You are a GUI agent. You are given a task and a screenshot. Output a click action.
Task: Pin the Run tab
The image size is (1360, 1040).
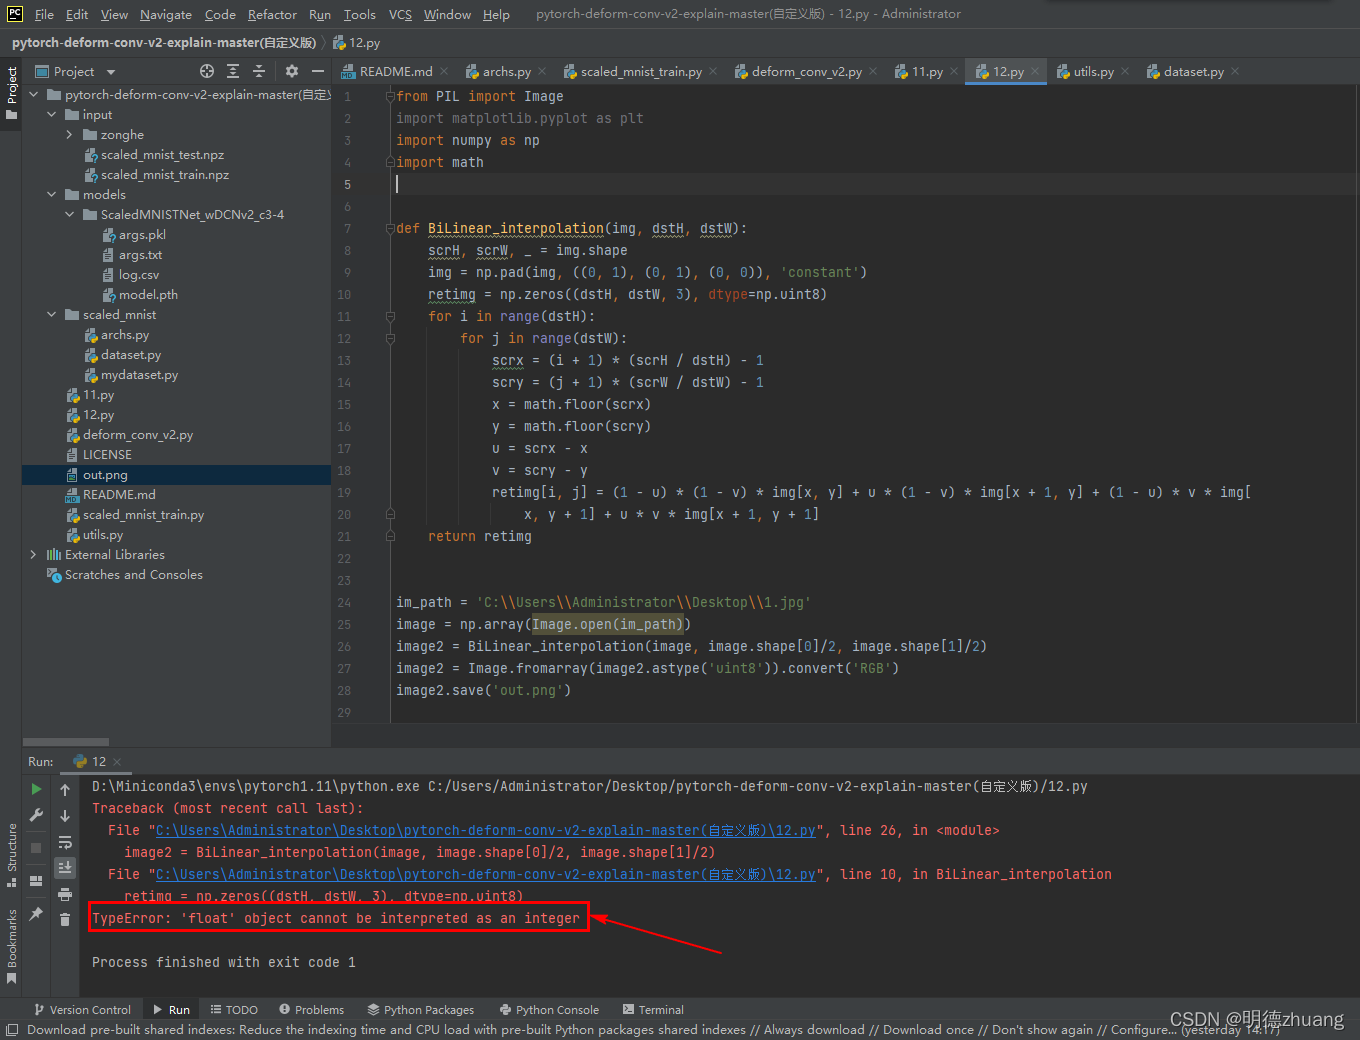37,913
